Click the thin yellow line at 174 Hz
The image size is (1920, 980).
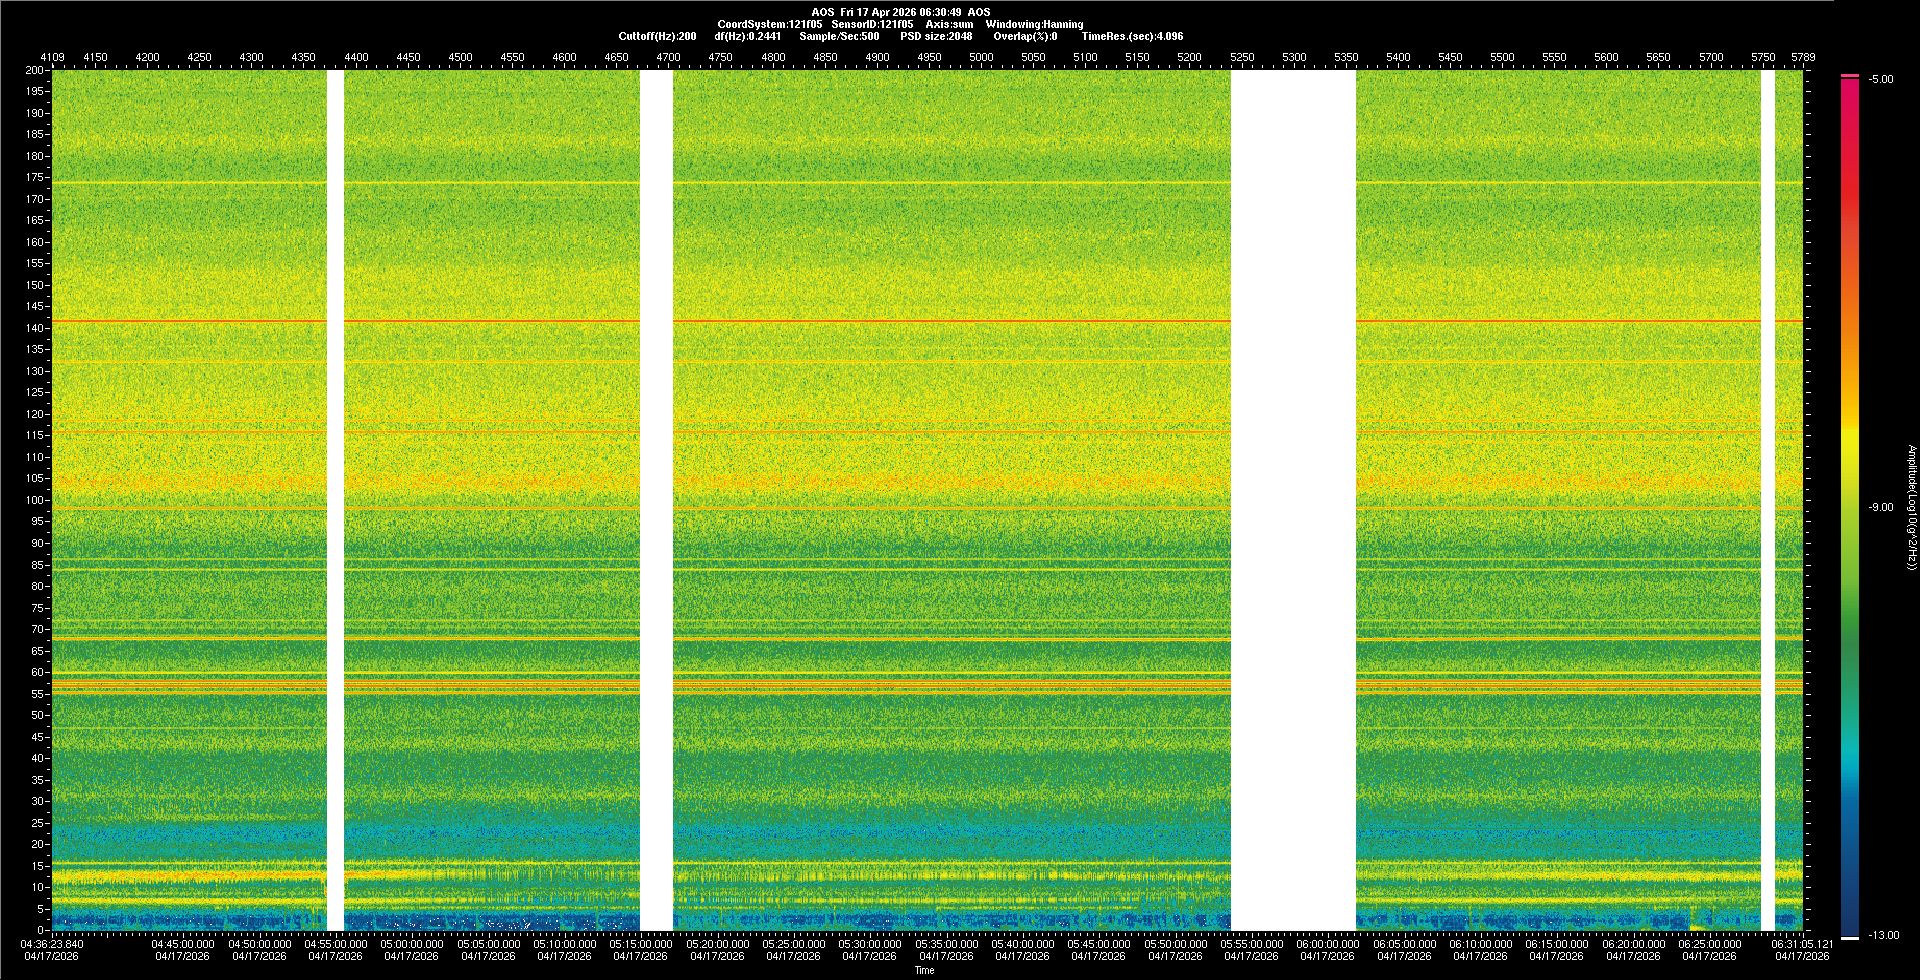click(900, 183)
